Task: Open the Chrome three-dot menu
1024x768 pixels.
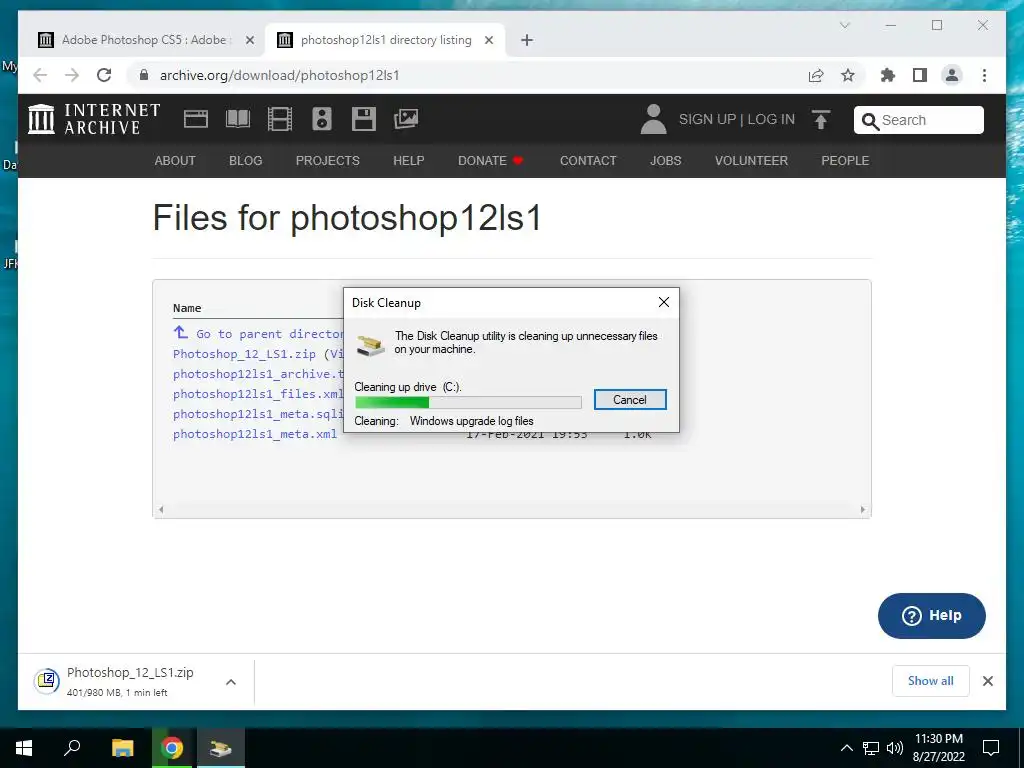Action: [x=984, y=75]
